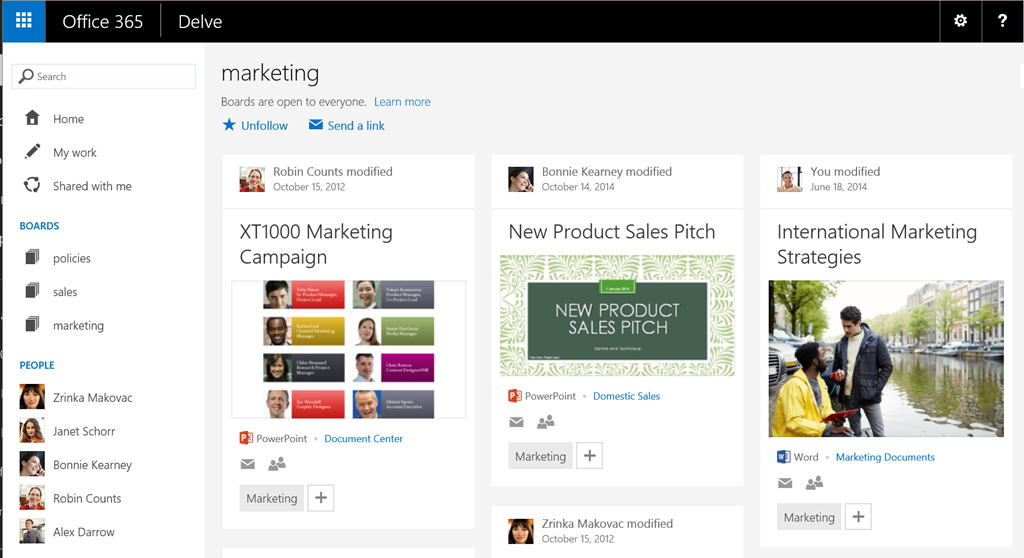The width and height of the screenshot is (1024, 558).
Task: Click the Marketing tag on XT1000 card
Action: point(272,498)
